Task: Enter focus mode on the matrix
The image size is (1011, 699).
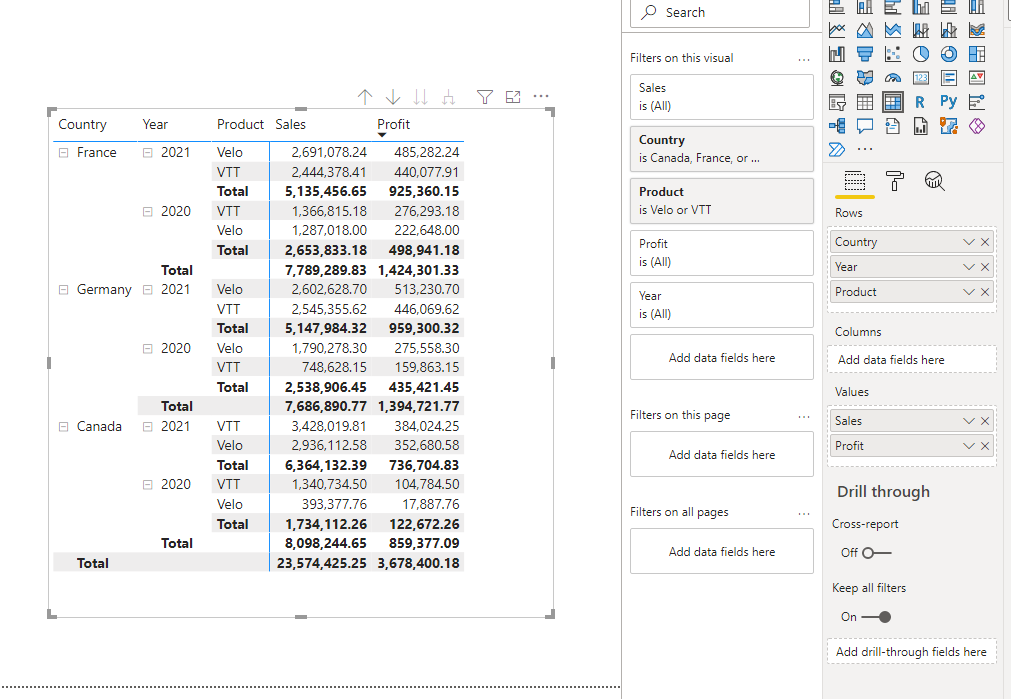Action: [x=513, y=97]
